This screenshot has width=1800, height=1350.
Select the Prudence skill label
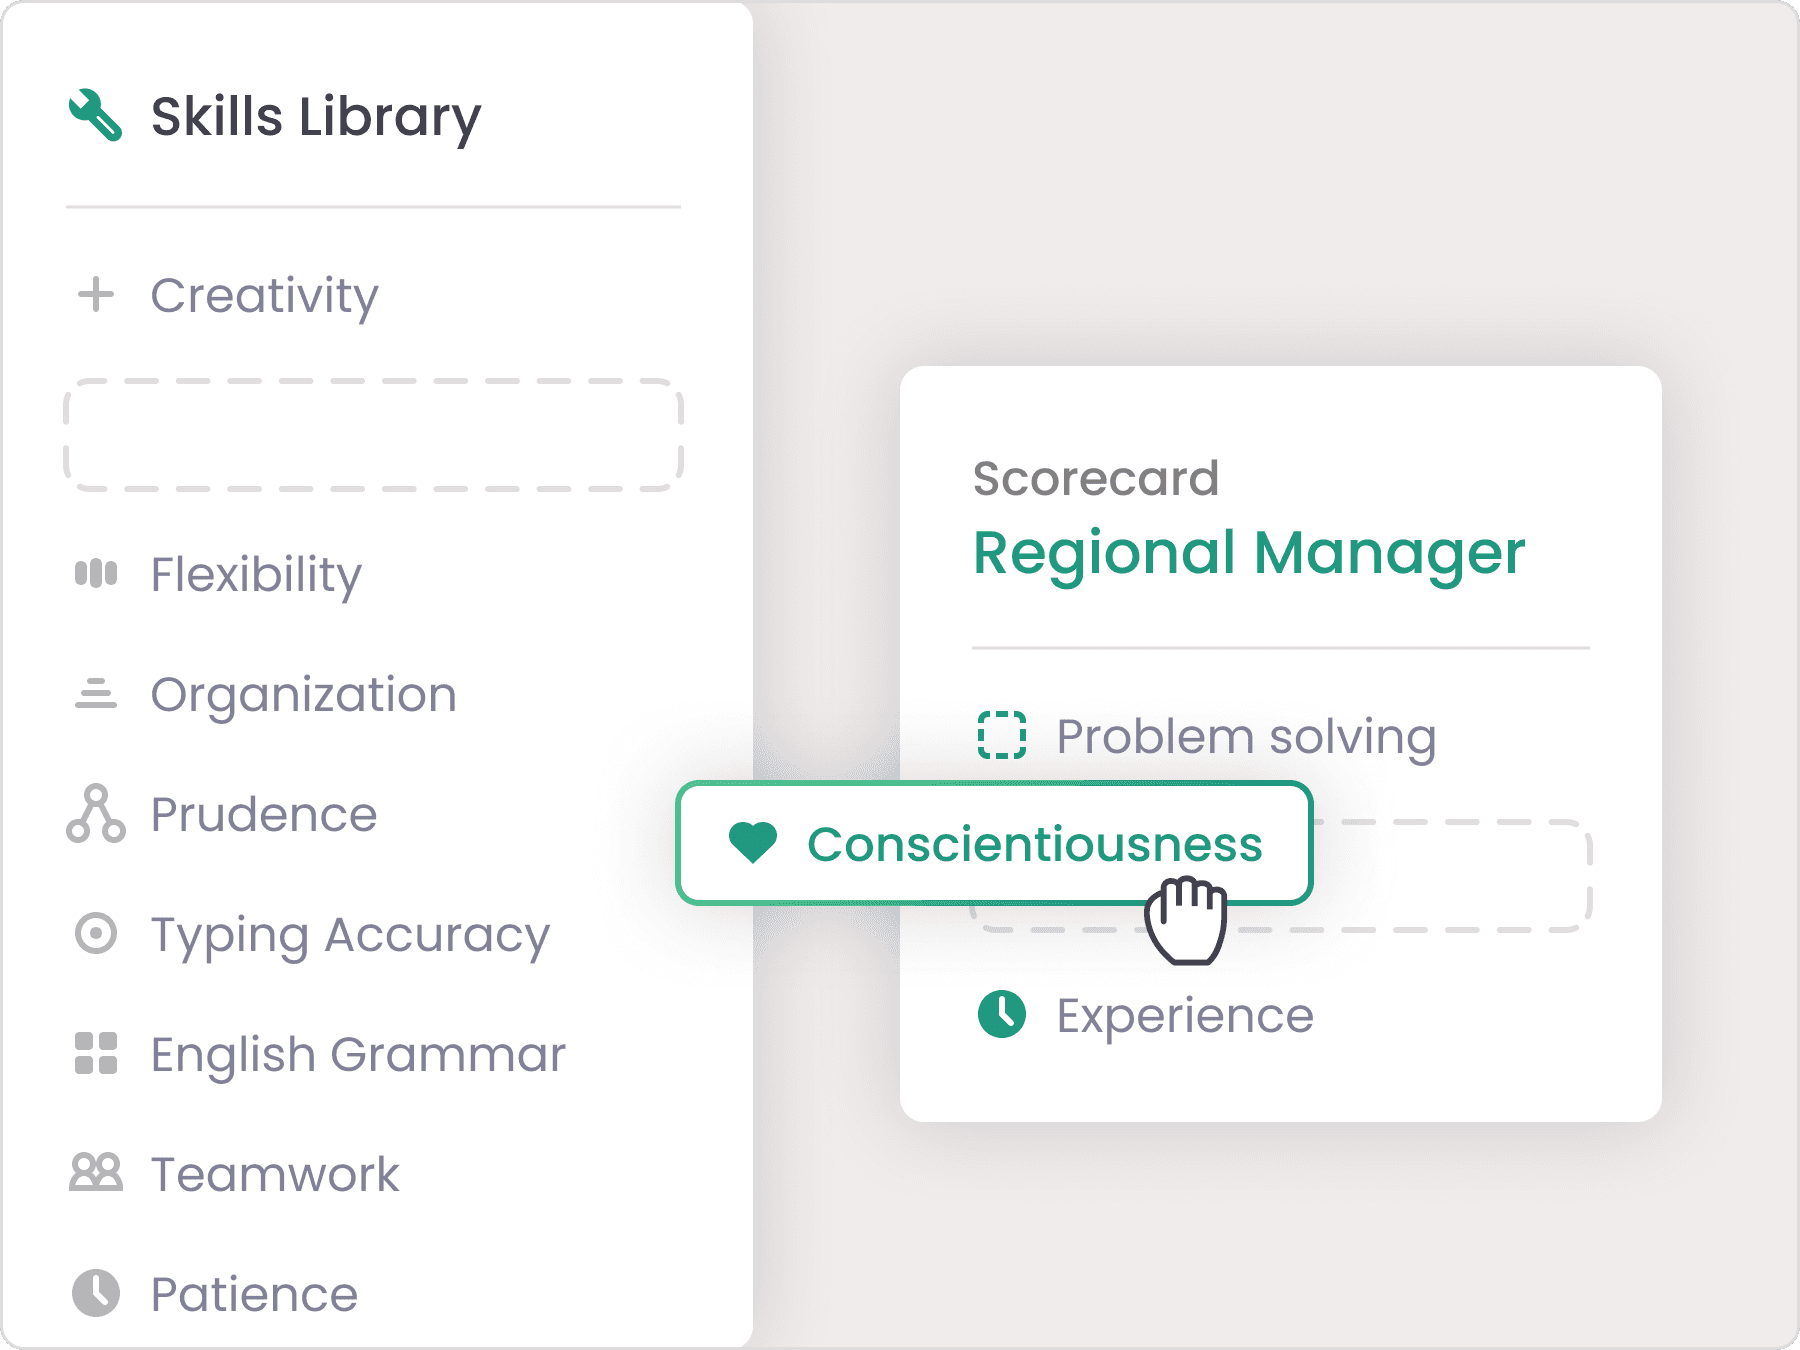click(264, 814)
